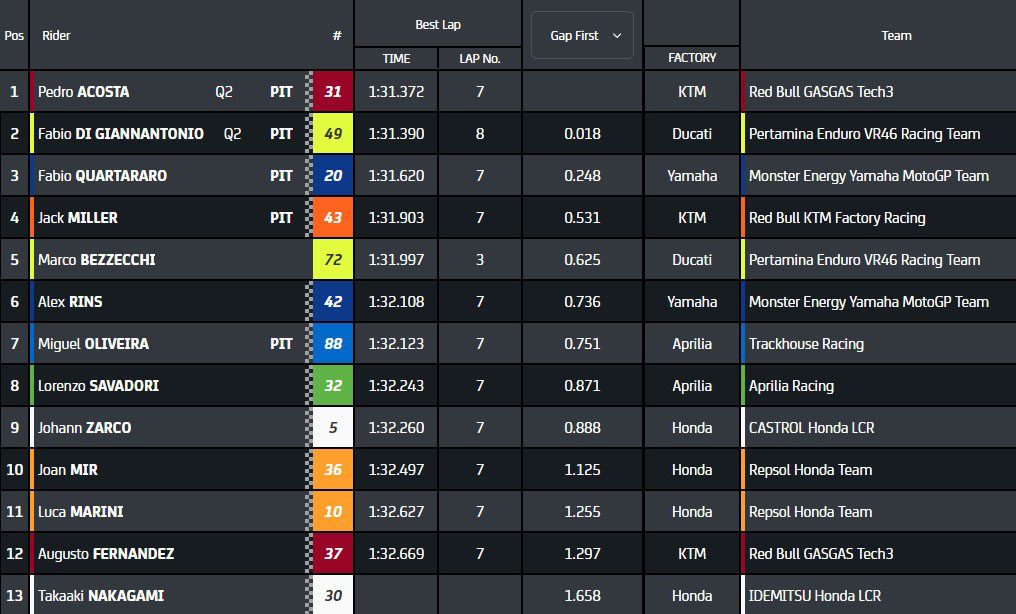Click best lap time 1:31.372
Image resolution: width=1016 pixels, height=614 pixels.
tap(396, 92)
